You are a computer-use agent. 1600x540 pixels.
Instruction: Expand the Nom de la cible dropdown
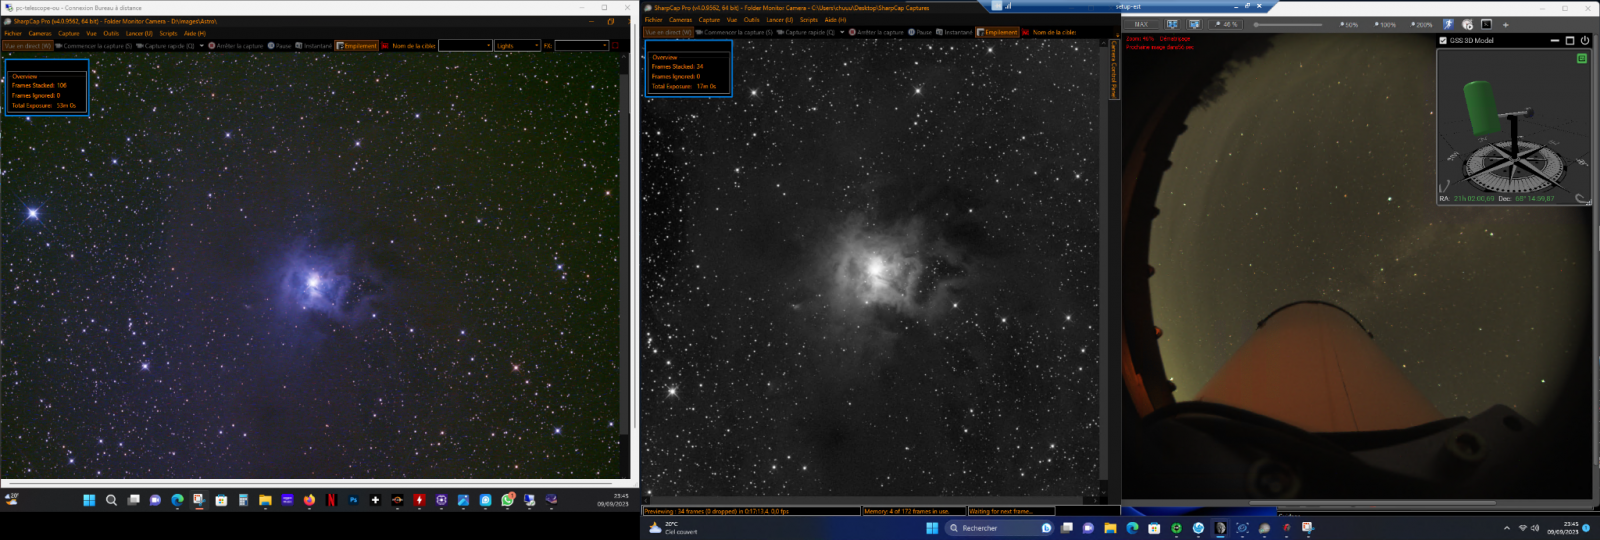pos(465,46)
